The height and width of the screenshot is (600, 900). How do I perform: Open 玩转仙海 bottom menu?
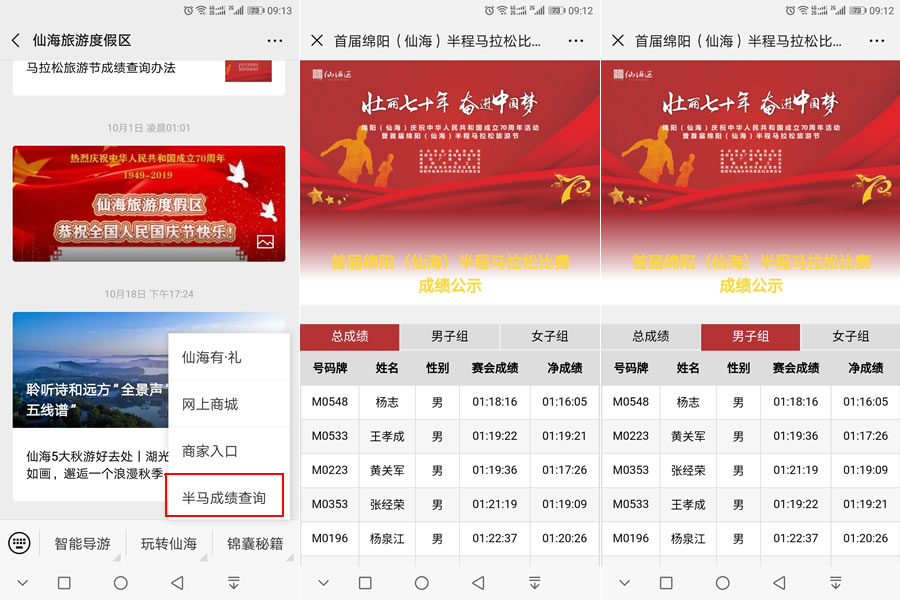pos(169,544)
